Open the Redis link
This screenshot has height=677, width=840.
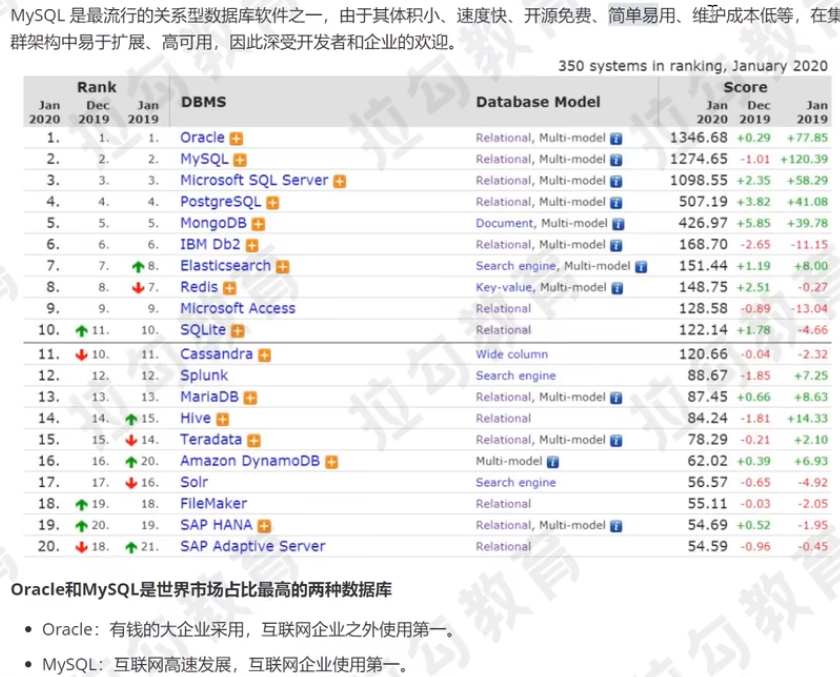pos(199,287)
